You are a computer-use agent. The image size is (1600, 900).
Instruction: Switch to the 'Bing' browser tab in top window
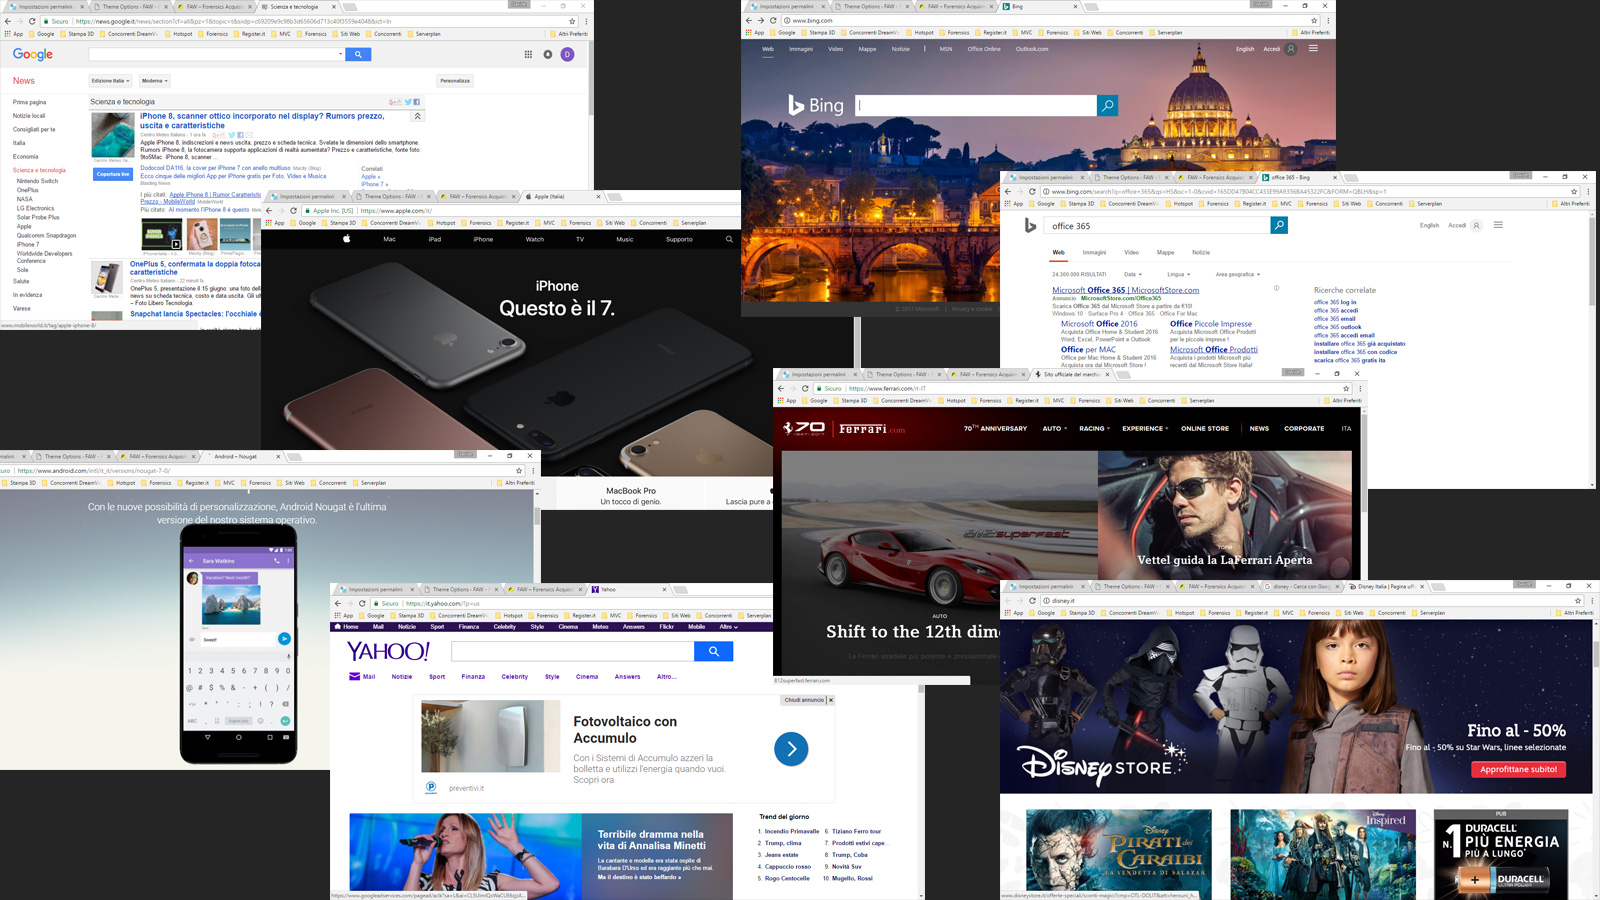click(x=1038, y=6)
